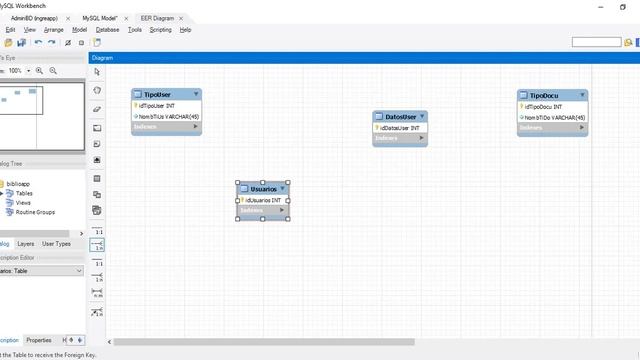Select the idTipoDocu INT column

553,107
